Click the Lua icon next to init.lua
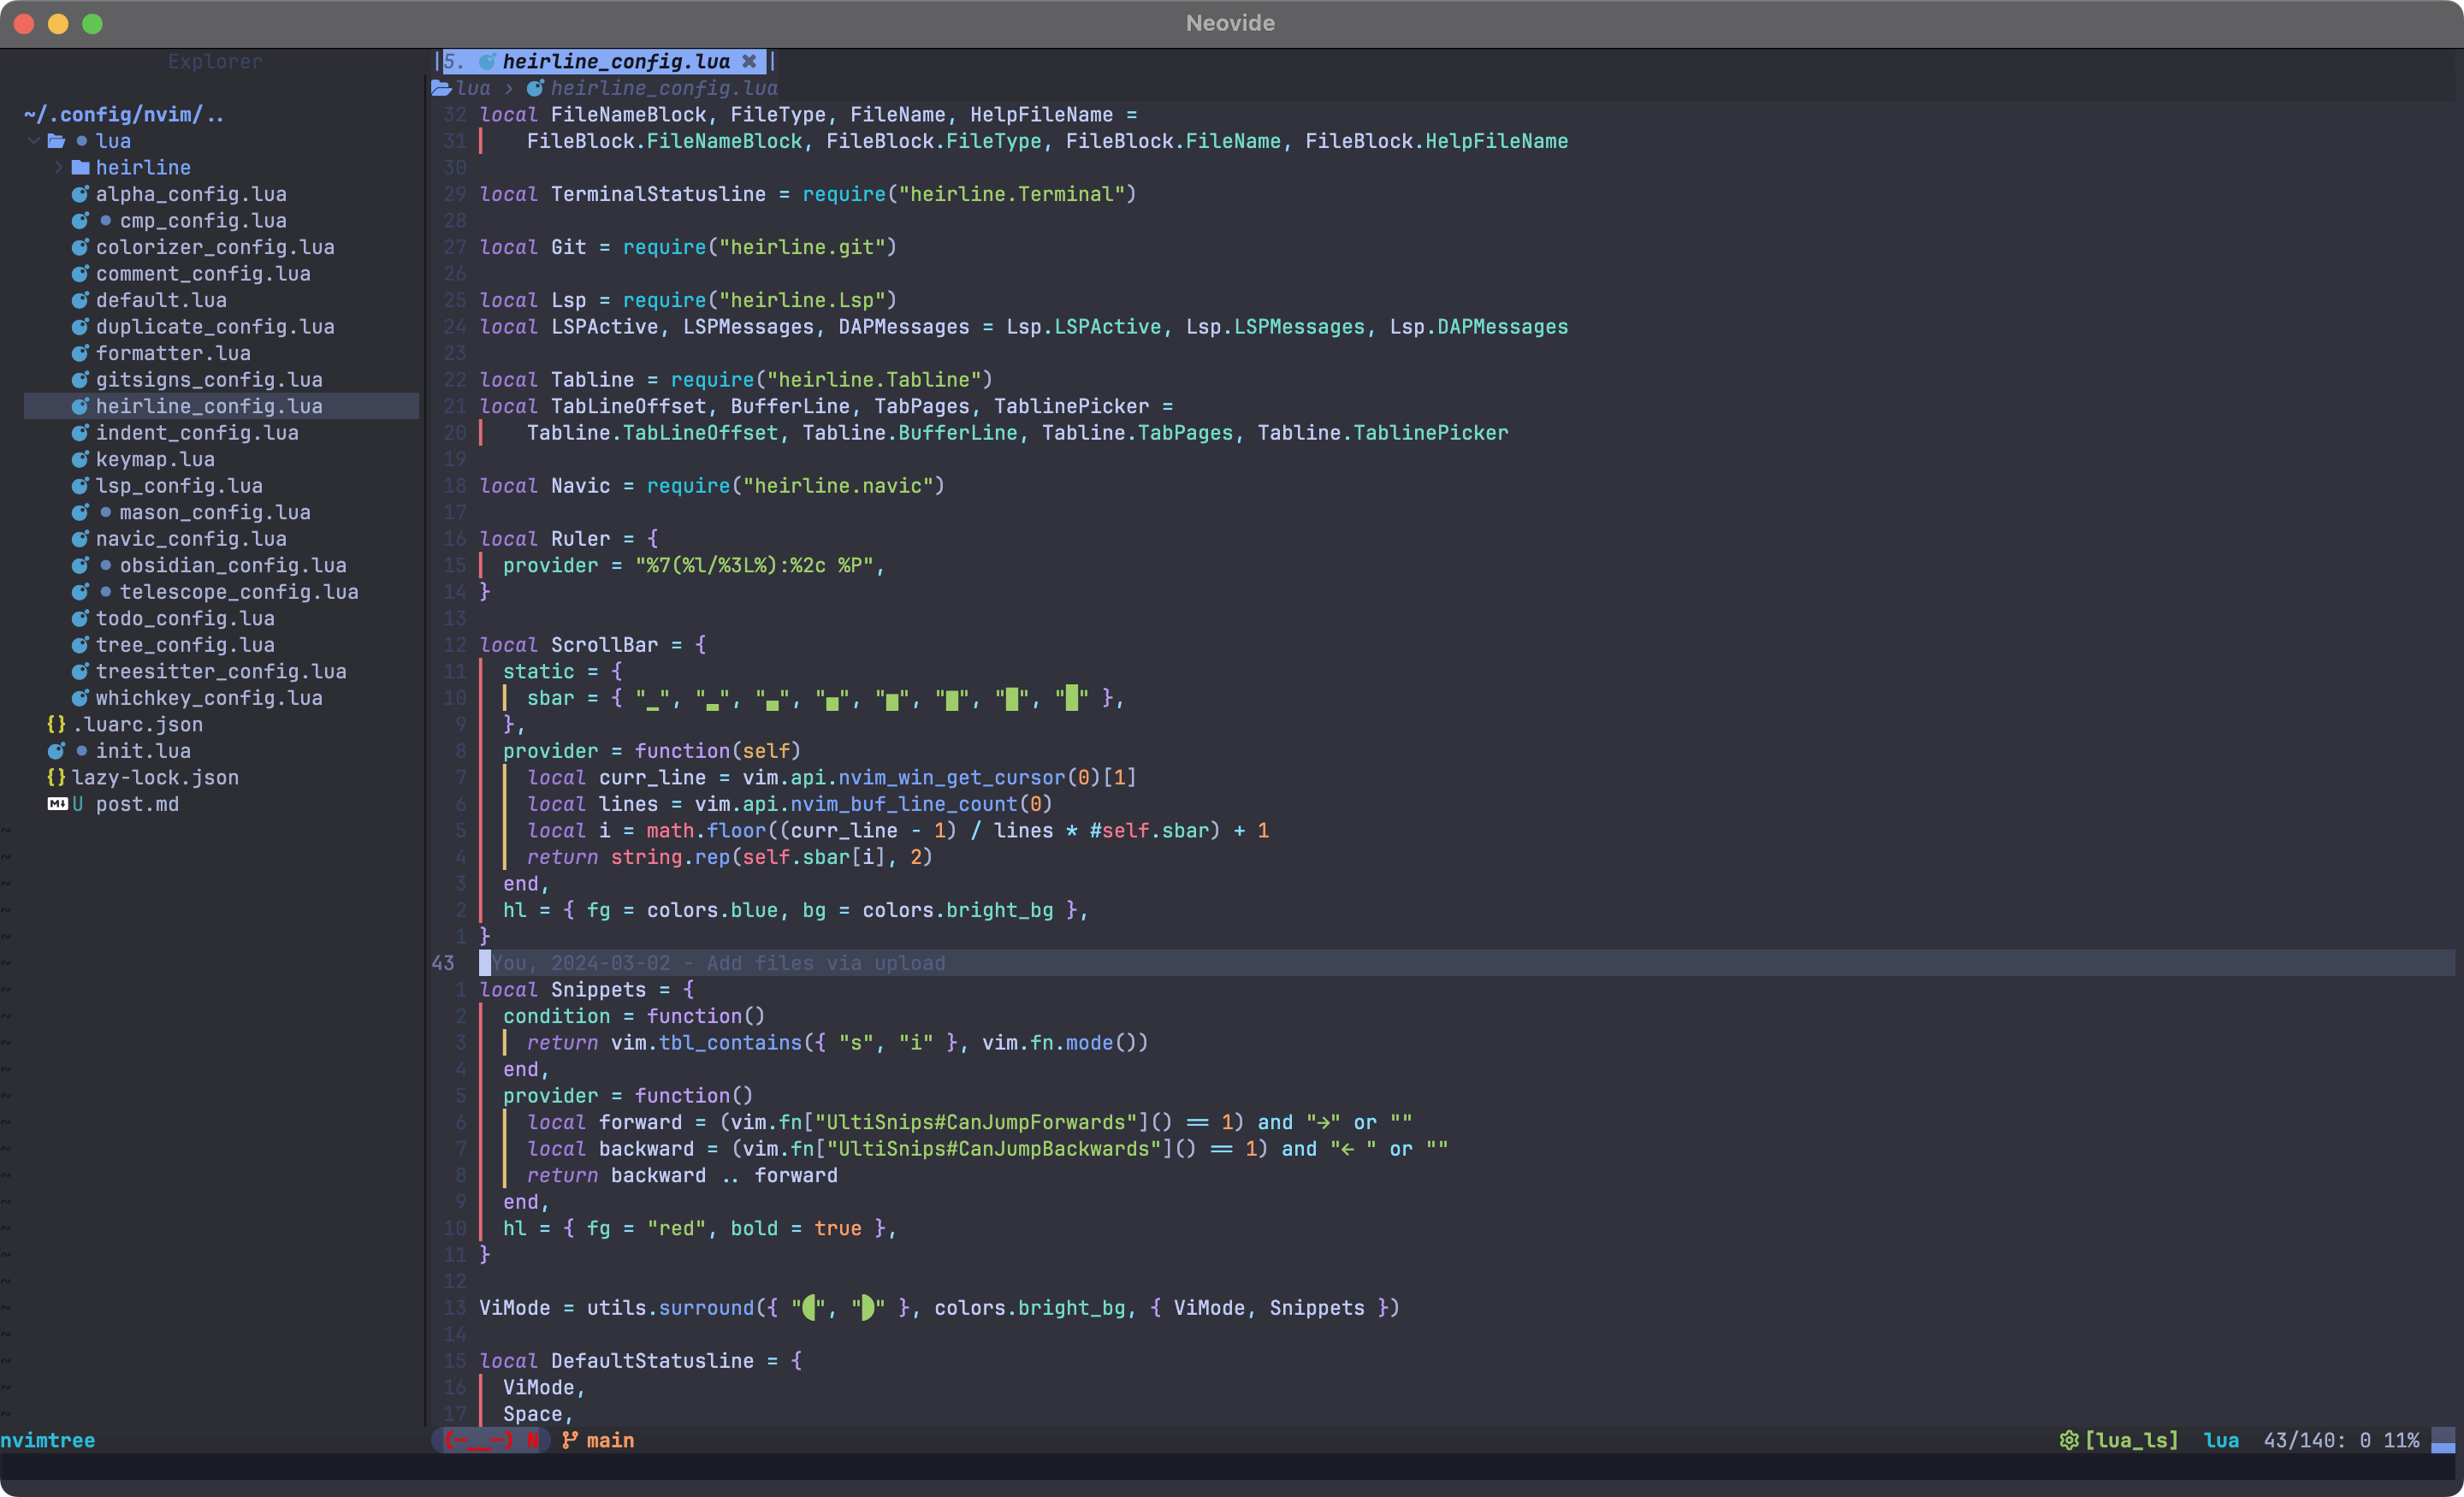The image size is (2464, 1497). pos(57,750)
